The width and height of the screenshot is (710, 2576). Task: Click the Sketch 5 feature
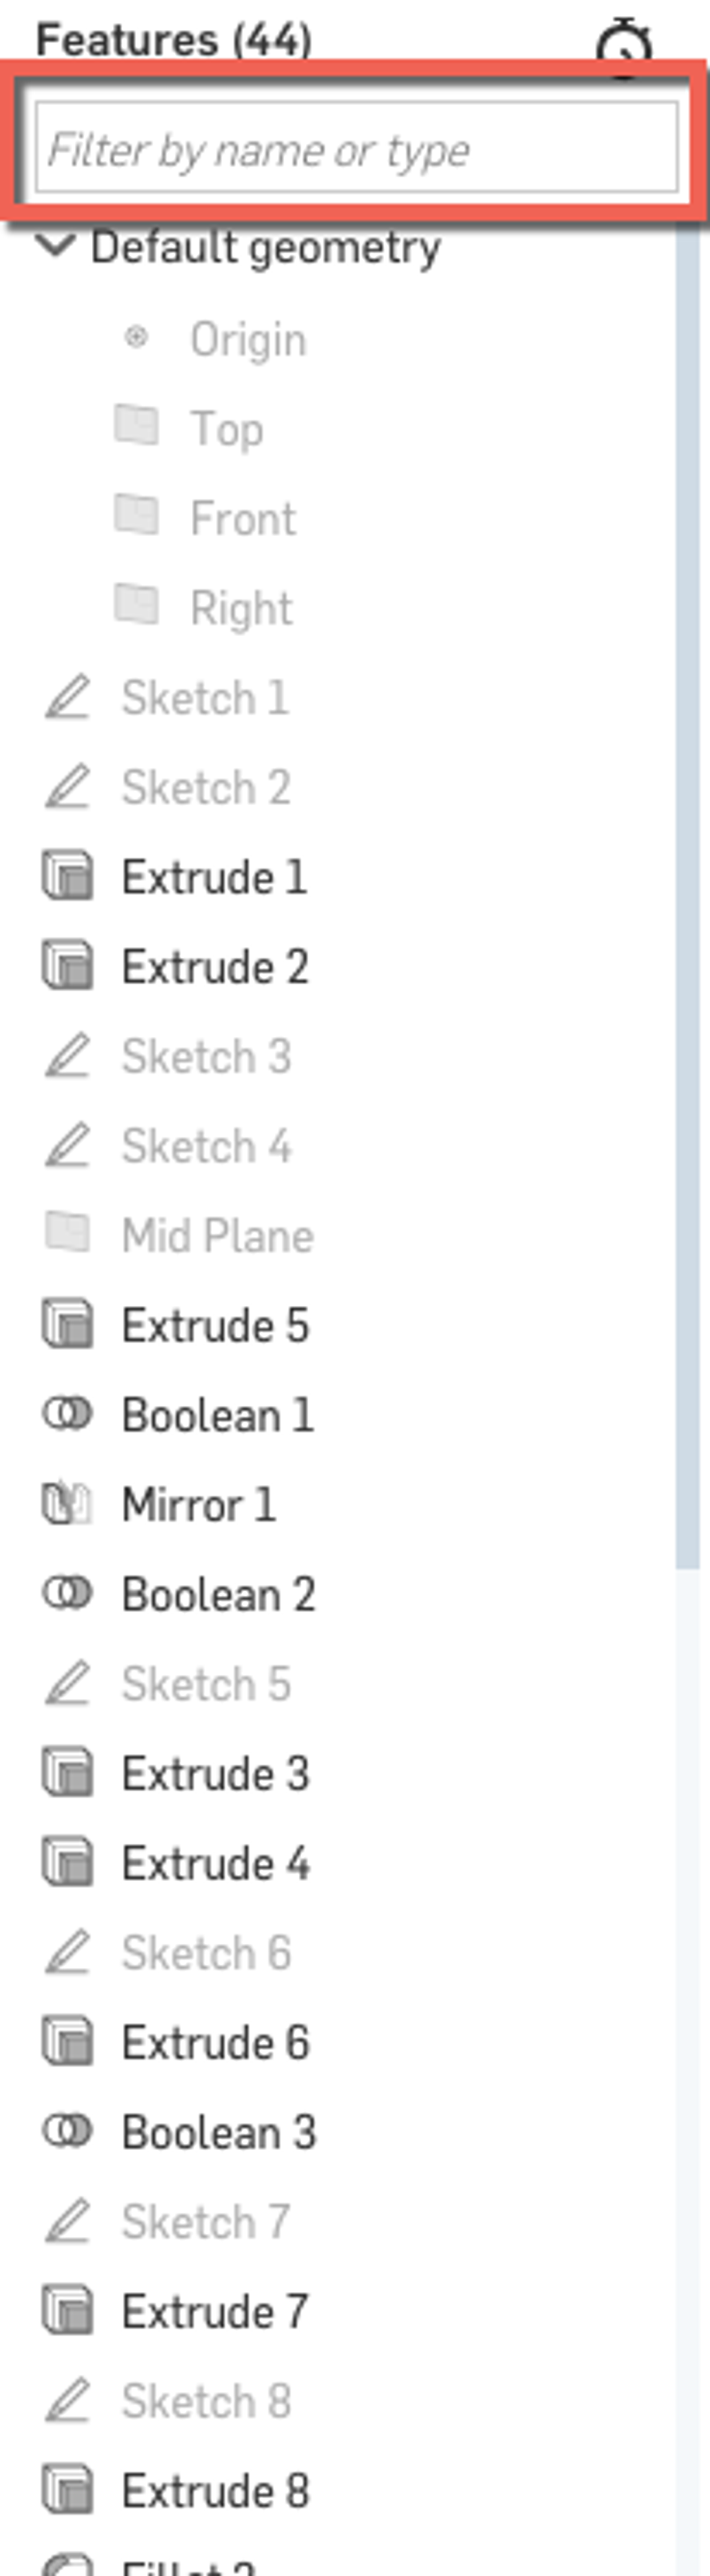coord(206,1684)
